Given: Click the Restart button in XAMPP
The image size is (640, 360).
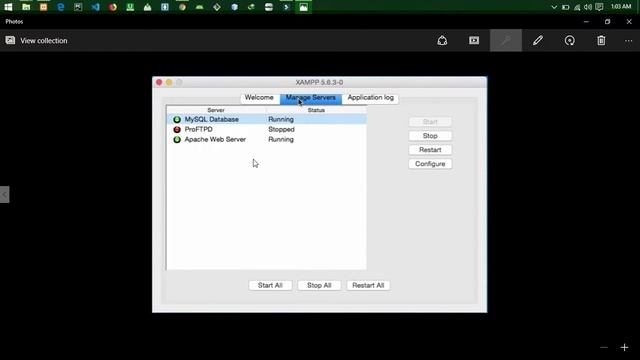Looking at the screenshot, I should [x=430, y=150].
